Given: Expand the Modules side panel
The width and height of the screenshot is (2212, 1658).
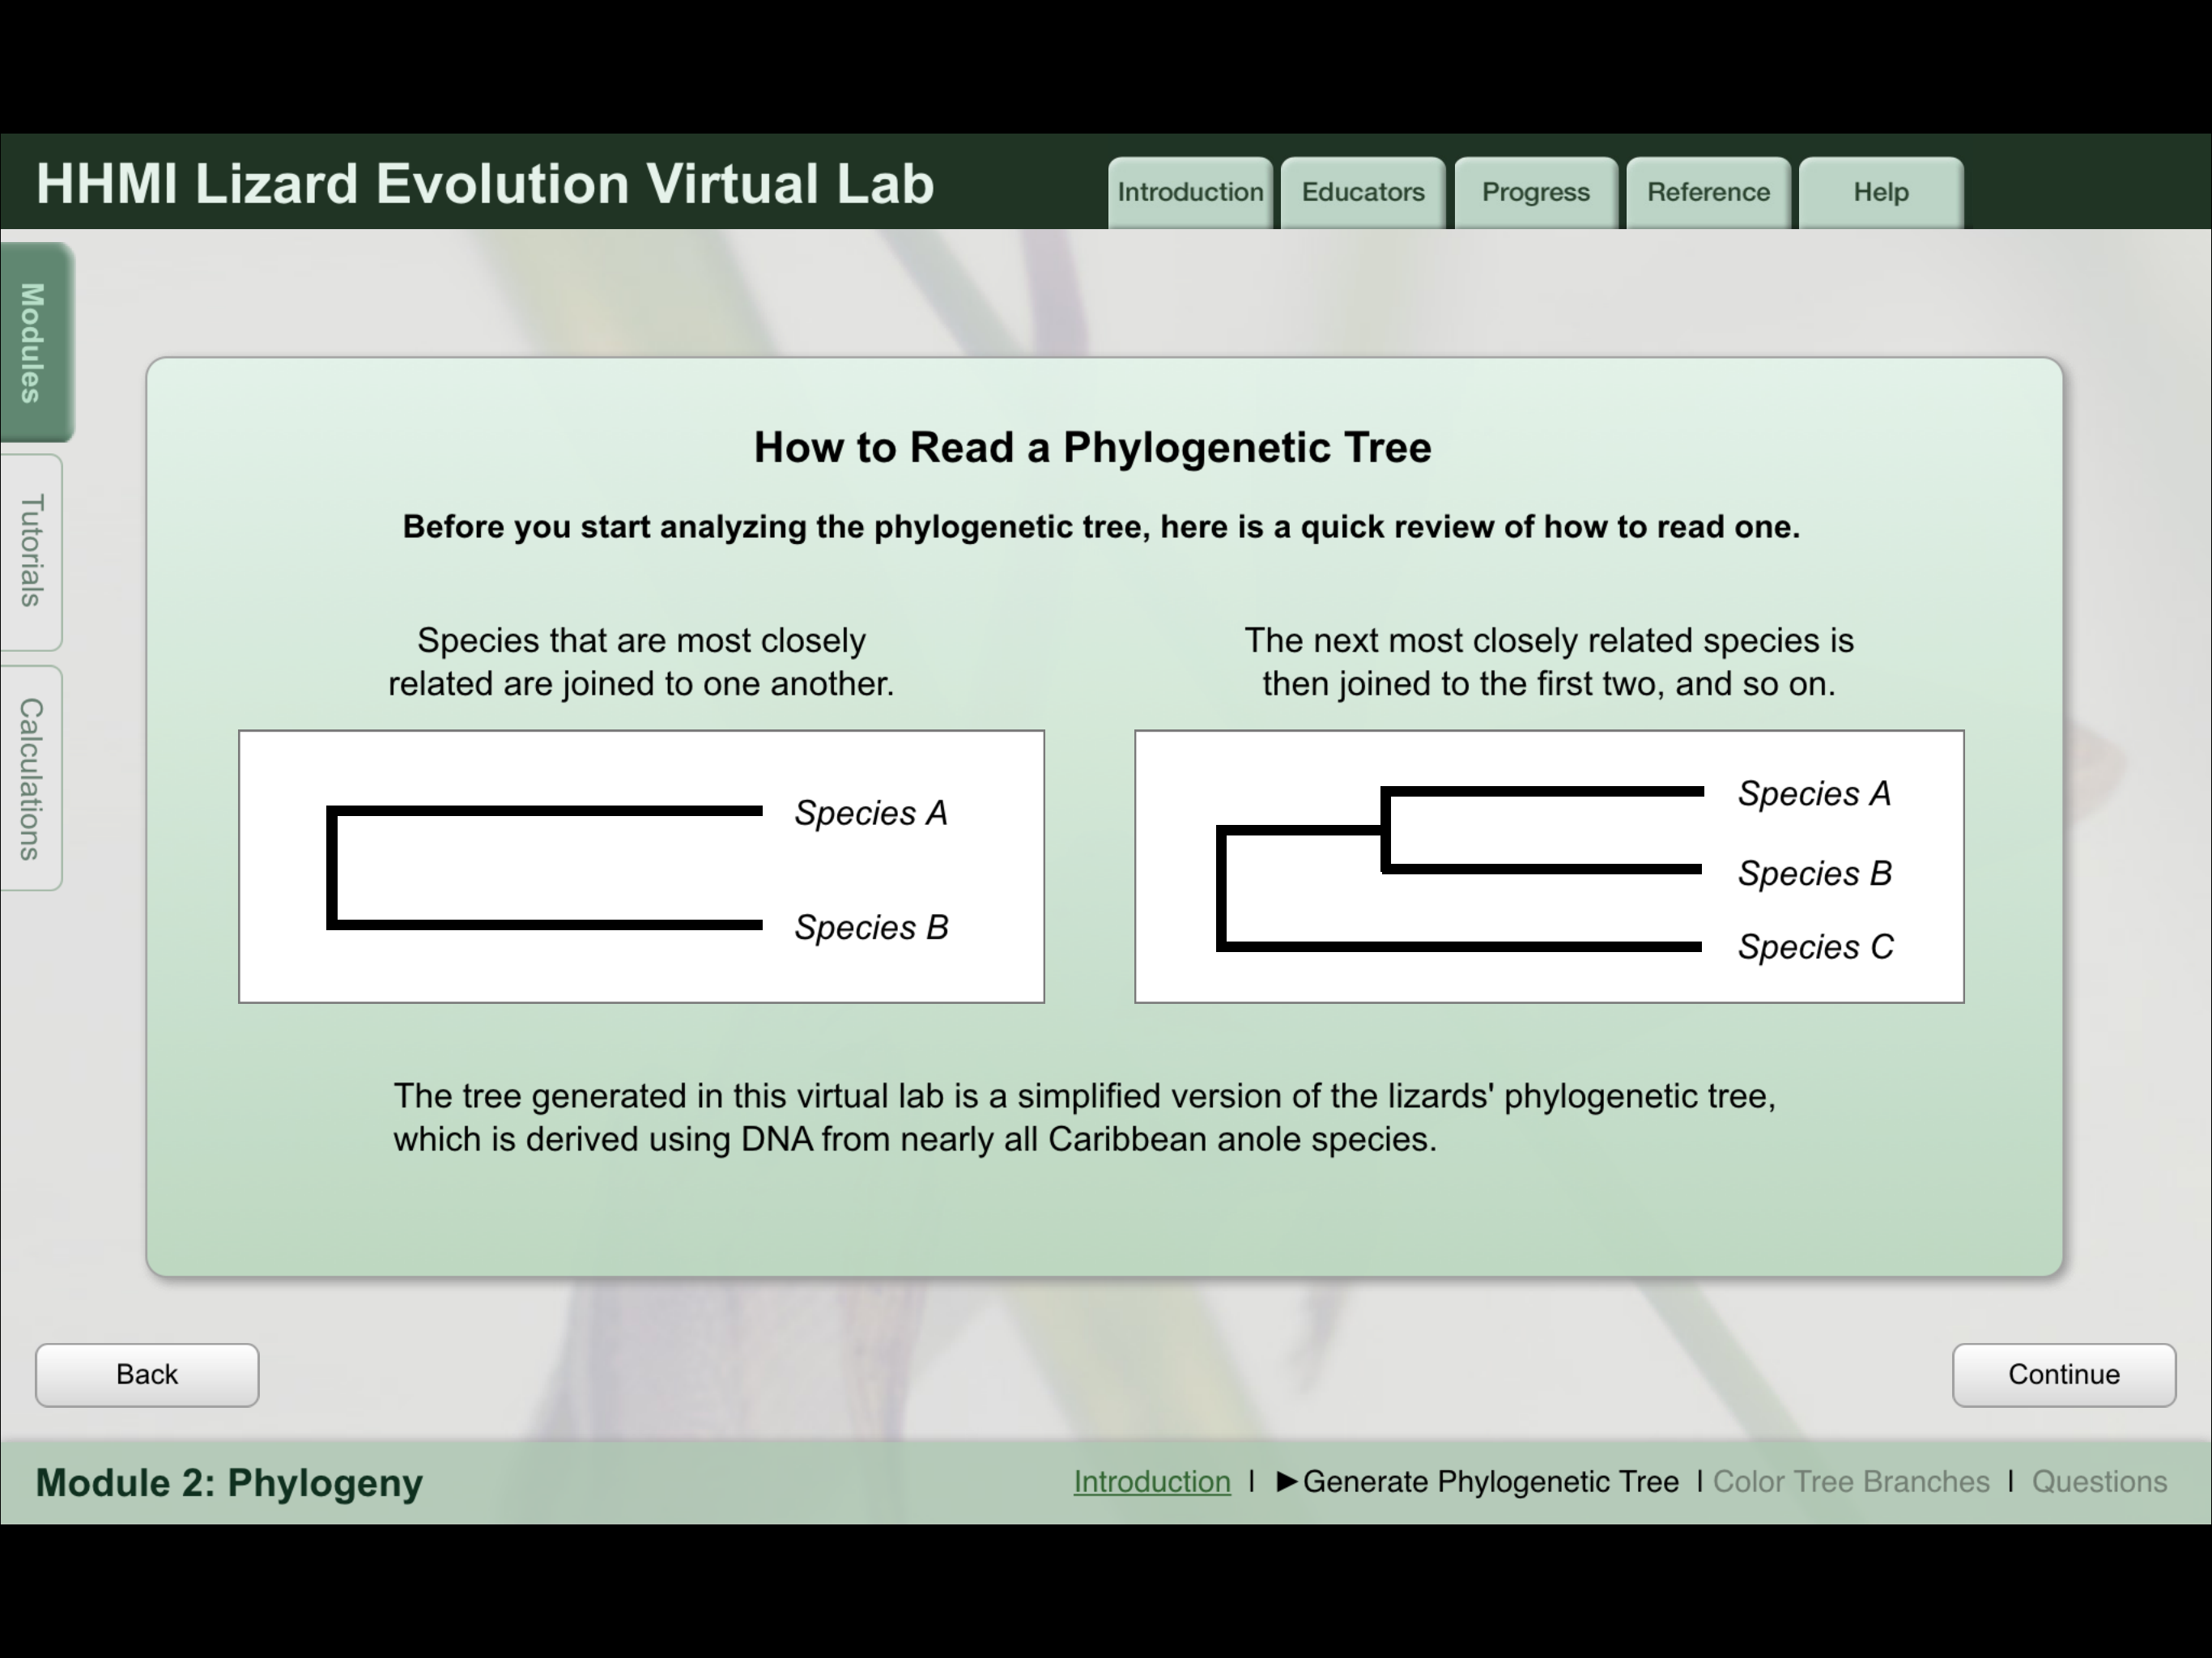Looking at the screenshot, I should point(34,342).
